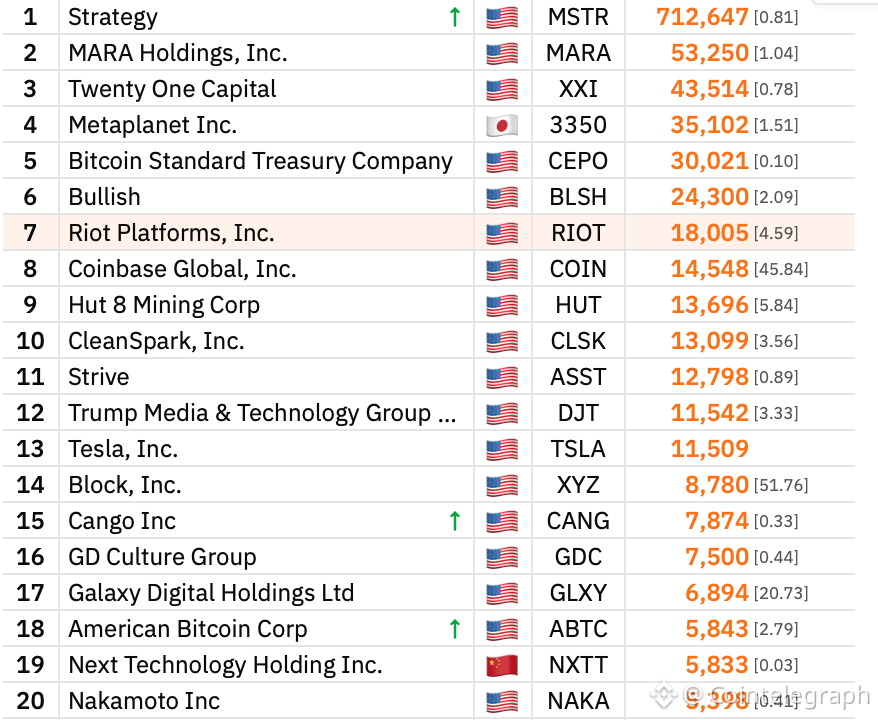878x720 pixels.
Task: Click the US flag in the Coinbase Global row
Action: pos(501,270)
